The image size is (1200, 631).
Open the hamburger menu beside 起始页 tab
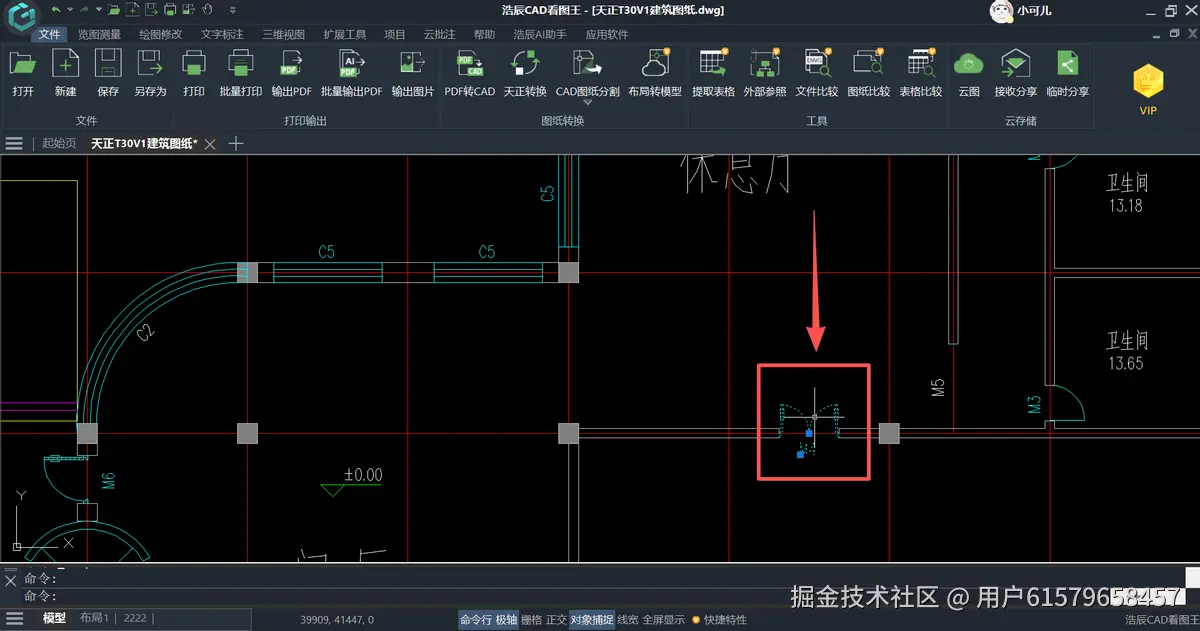pyautogui.click(x=14, y=143)
